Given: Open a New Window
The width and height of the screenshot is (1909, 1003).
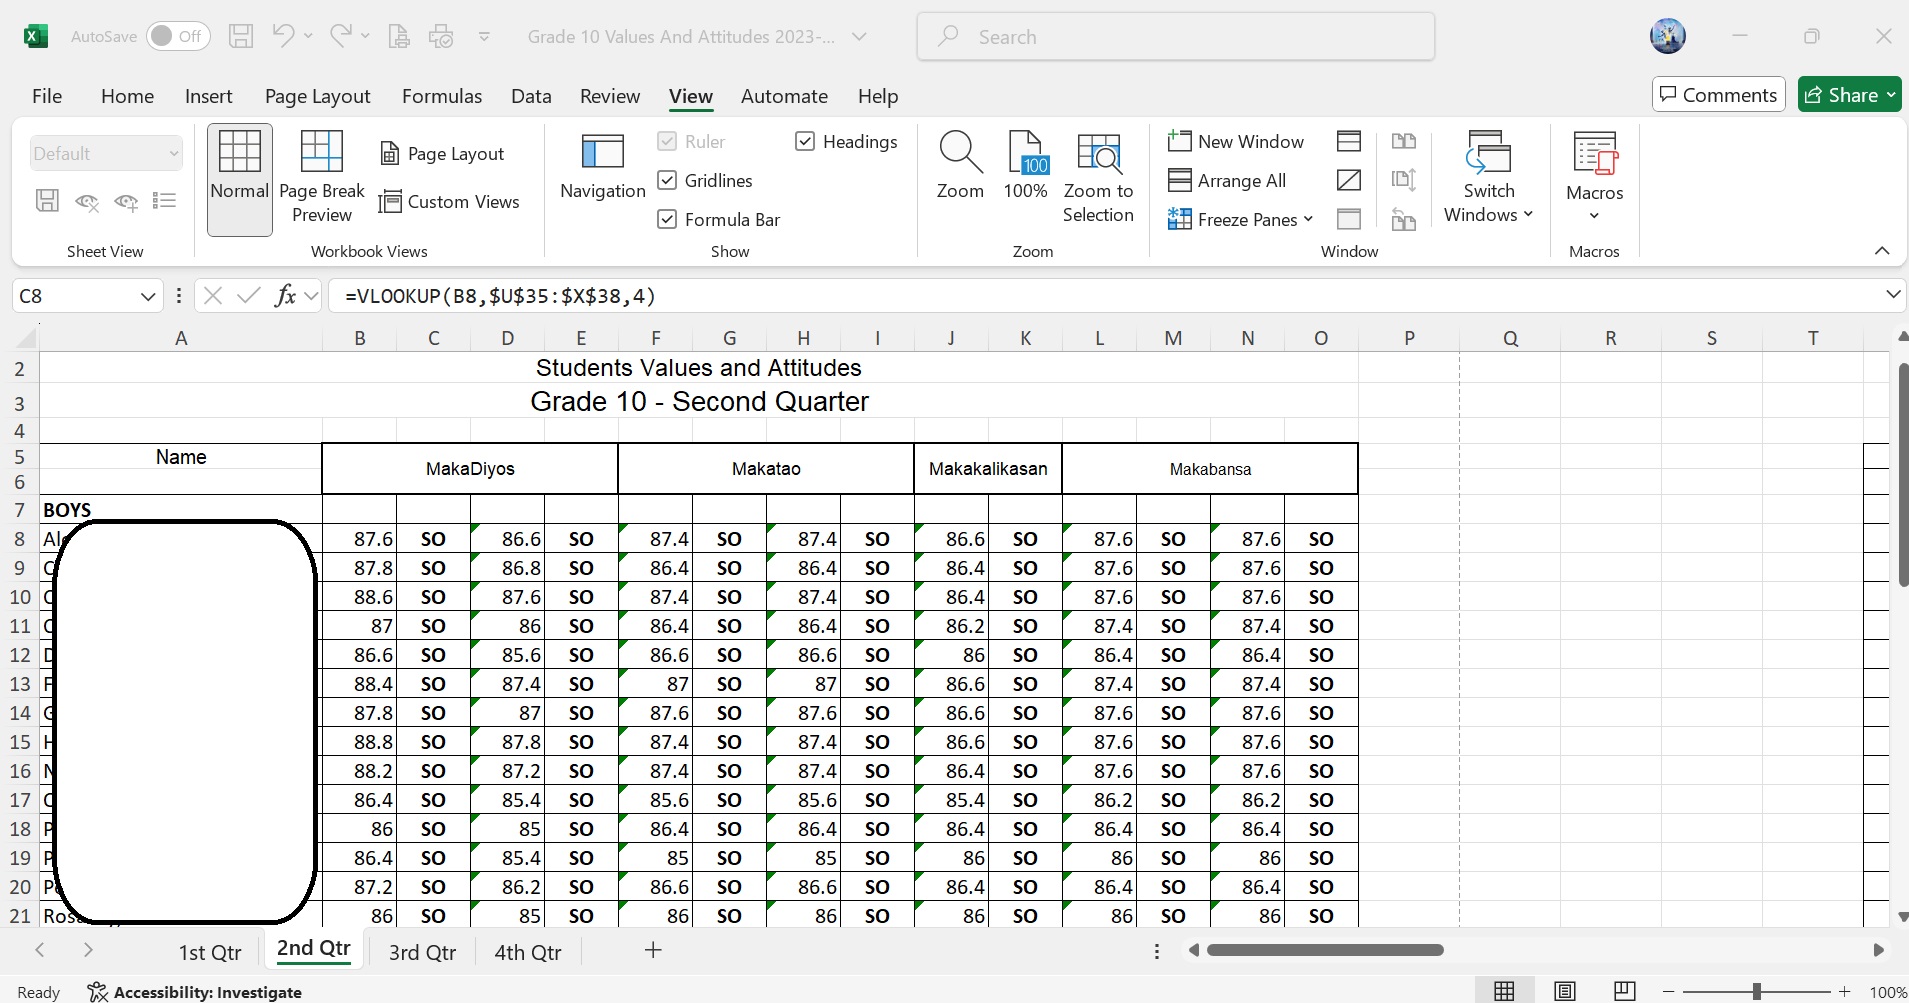Looking at the screenshot, I should coord(1236,142).
